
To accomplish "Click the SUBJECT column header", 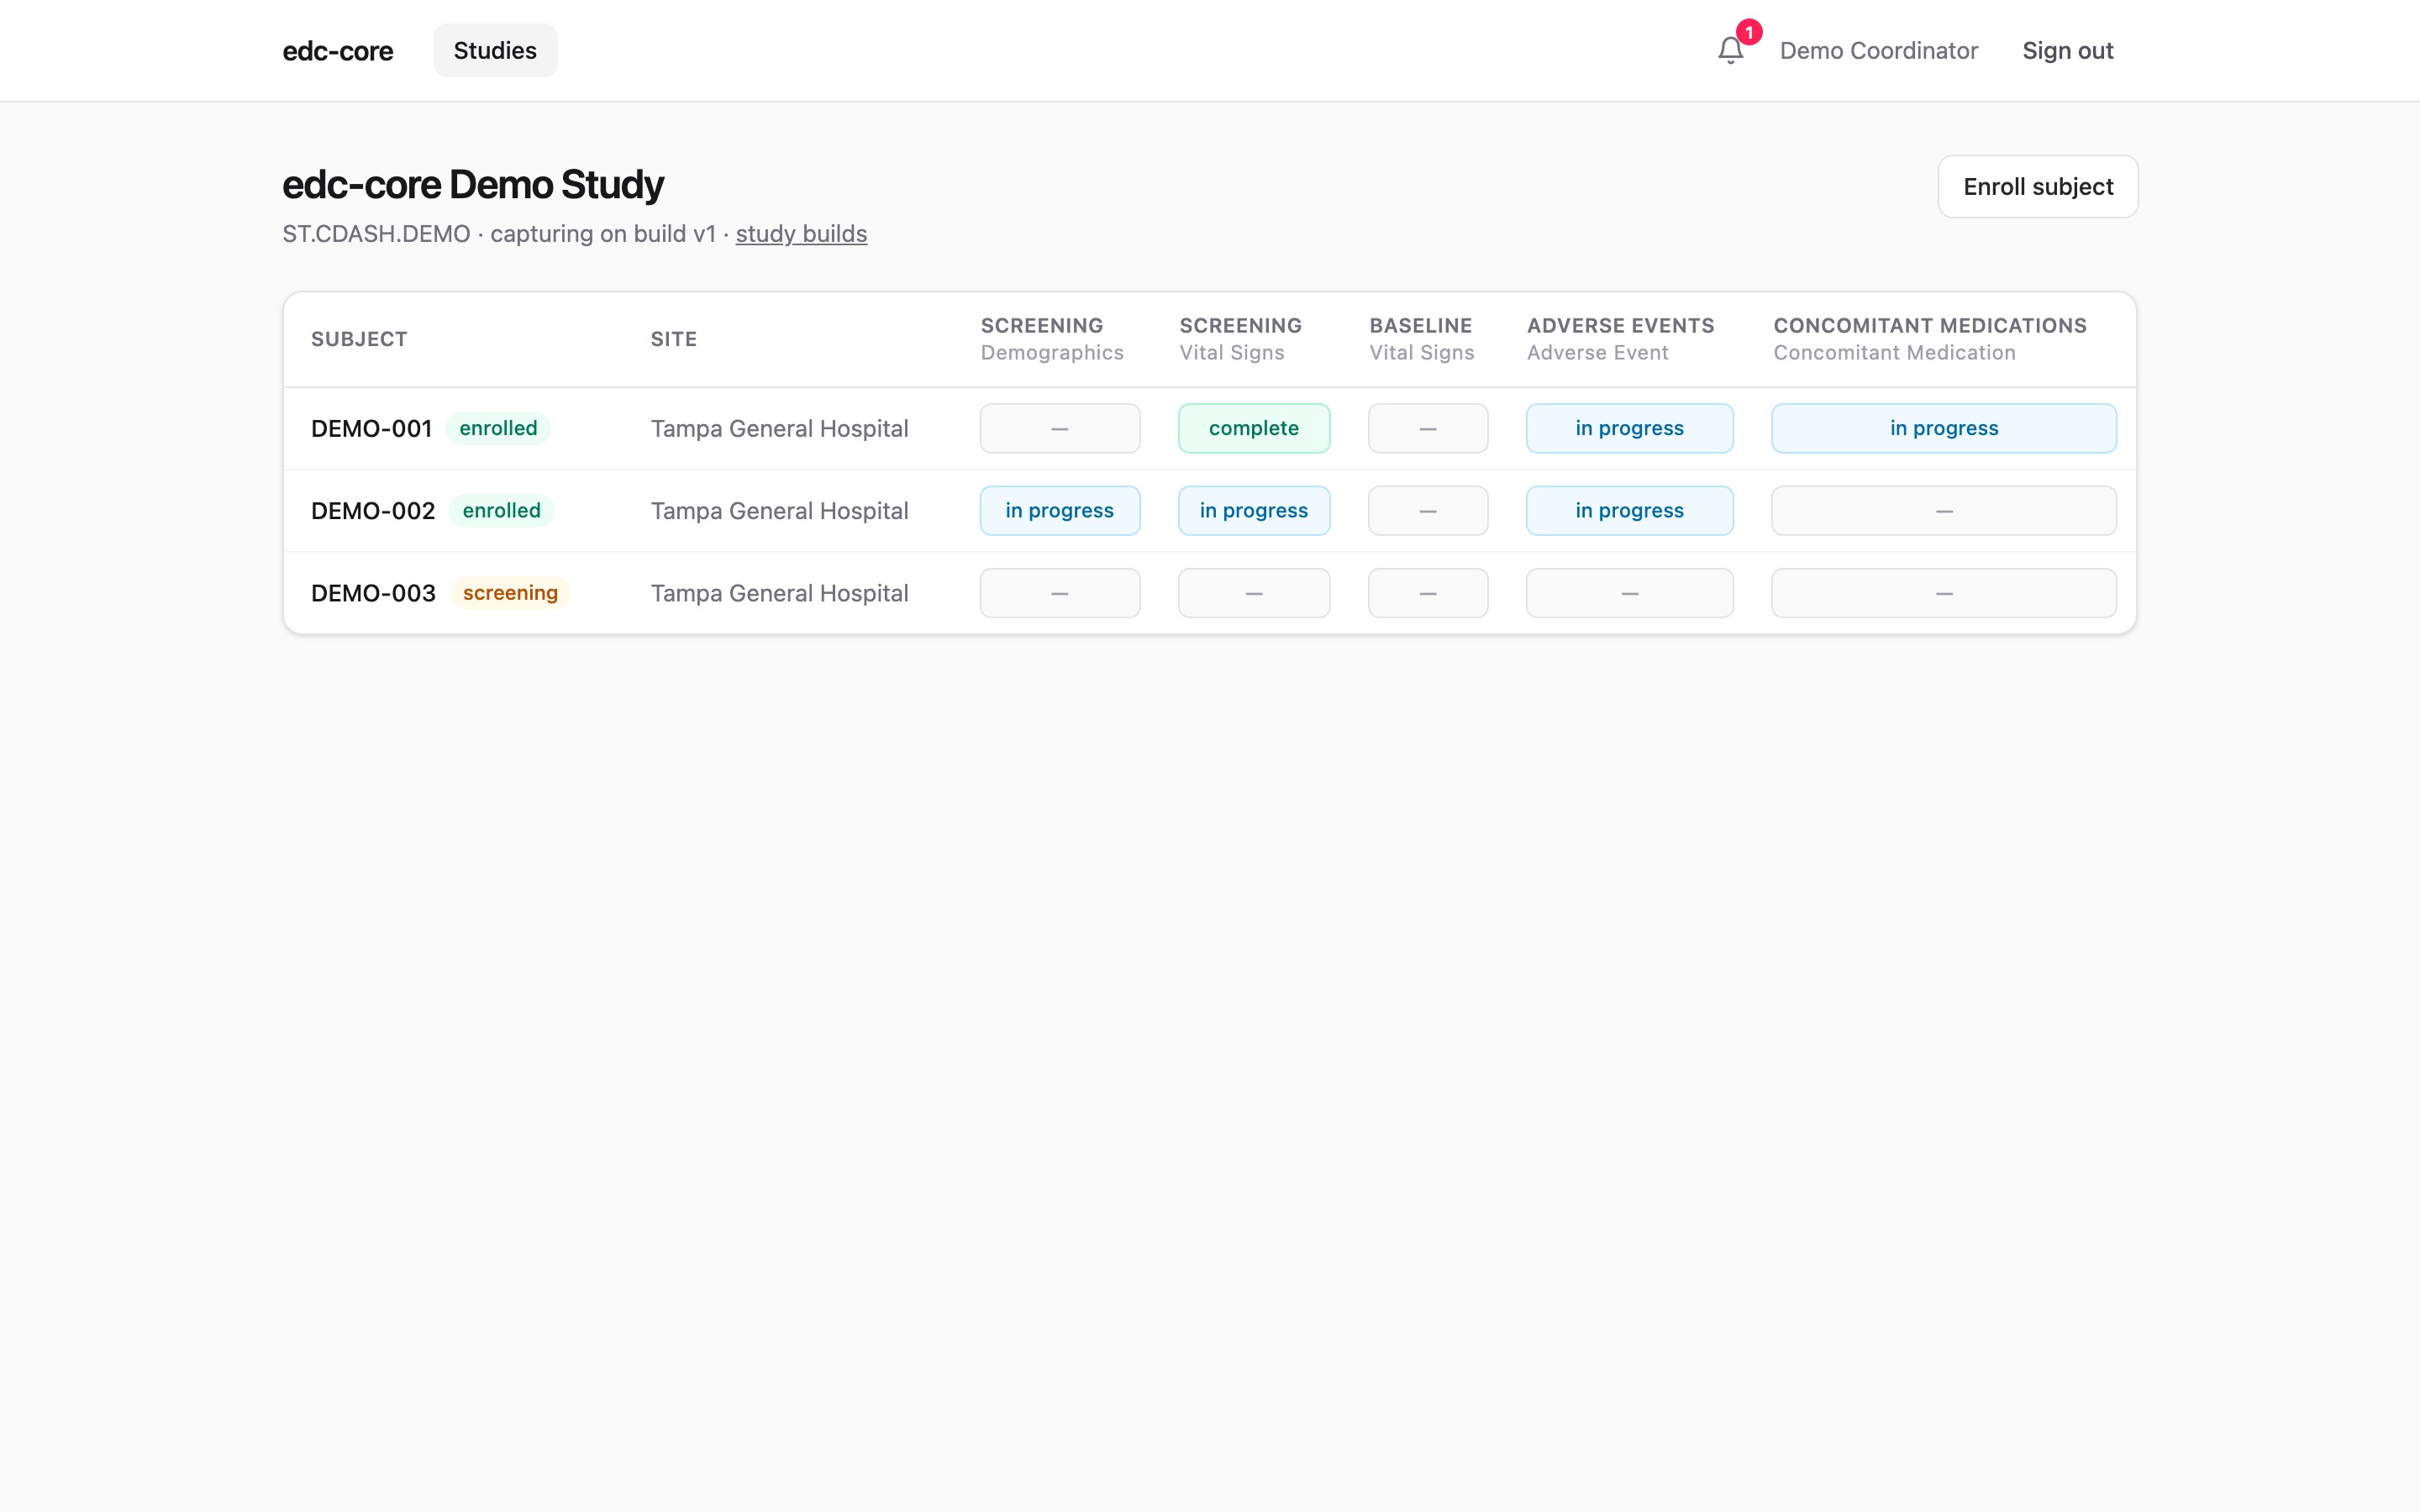I will pos(359,339).
